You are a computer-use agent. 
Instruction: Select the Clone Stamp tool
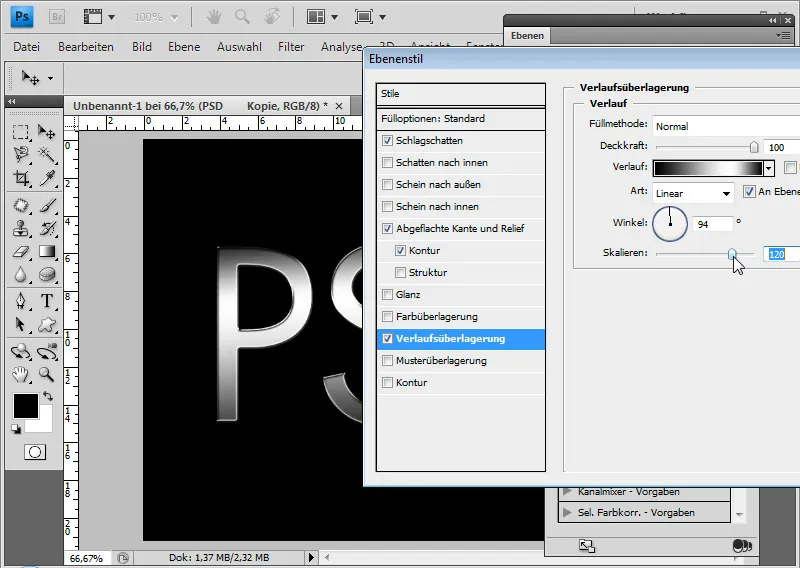(x=20, y=228)
